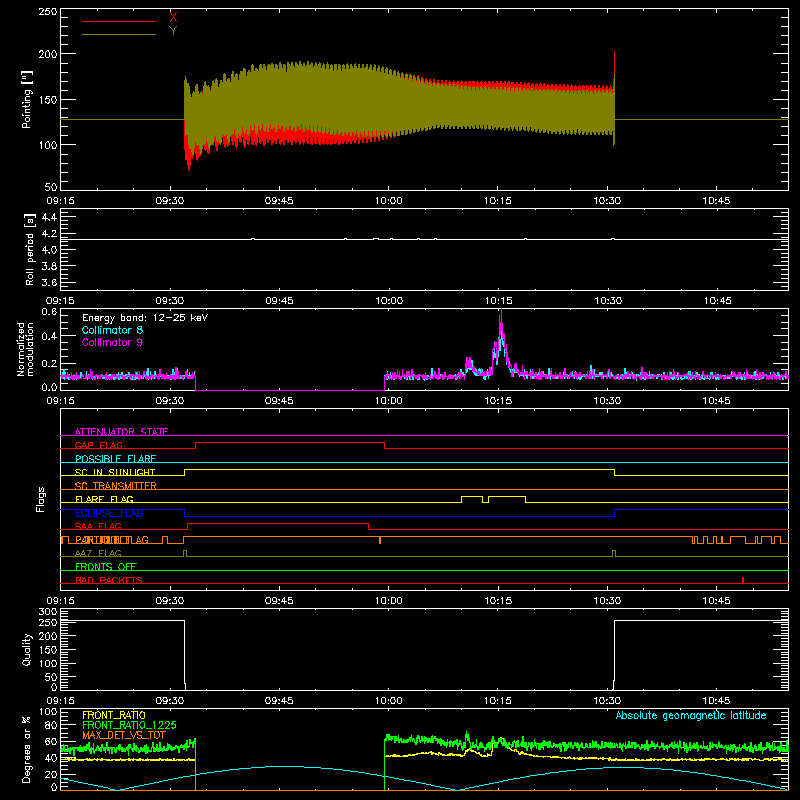
Task: Click the POSSIBLE_FLARE flag label
Action: click(x=115, y=459)
